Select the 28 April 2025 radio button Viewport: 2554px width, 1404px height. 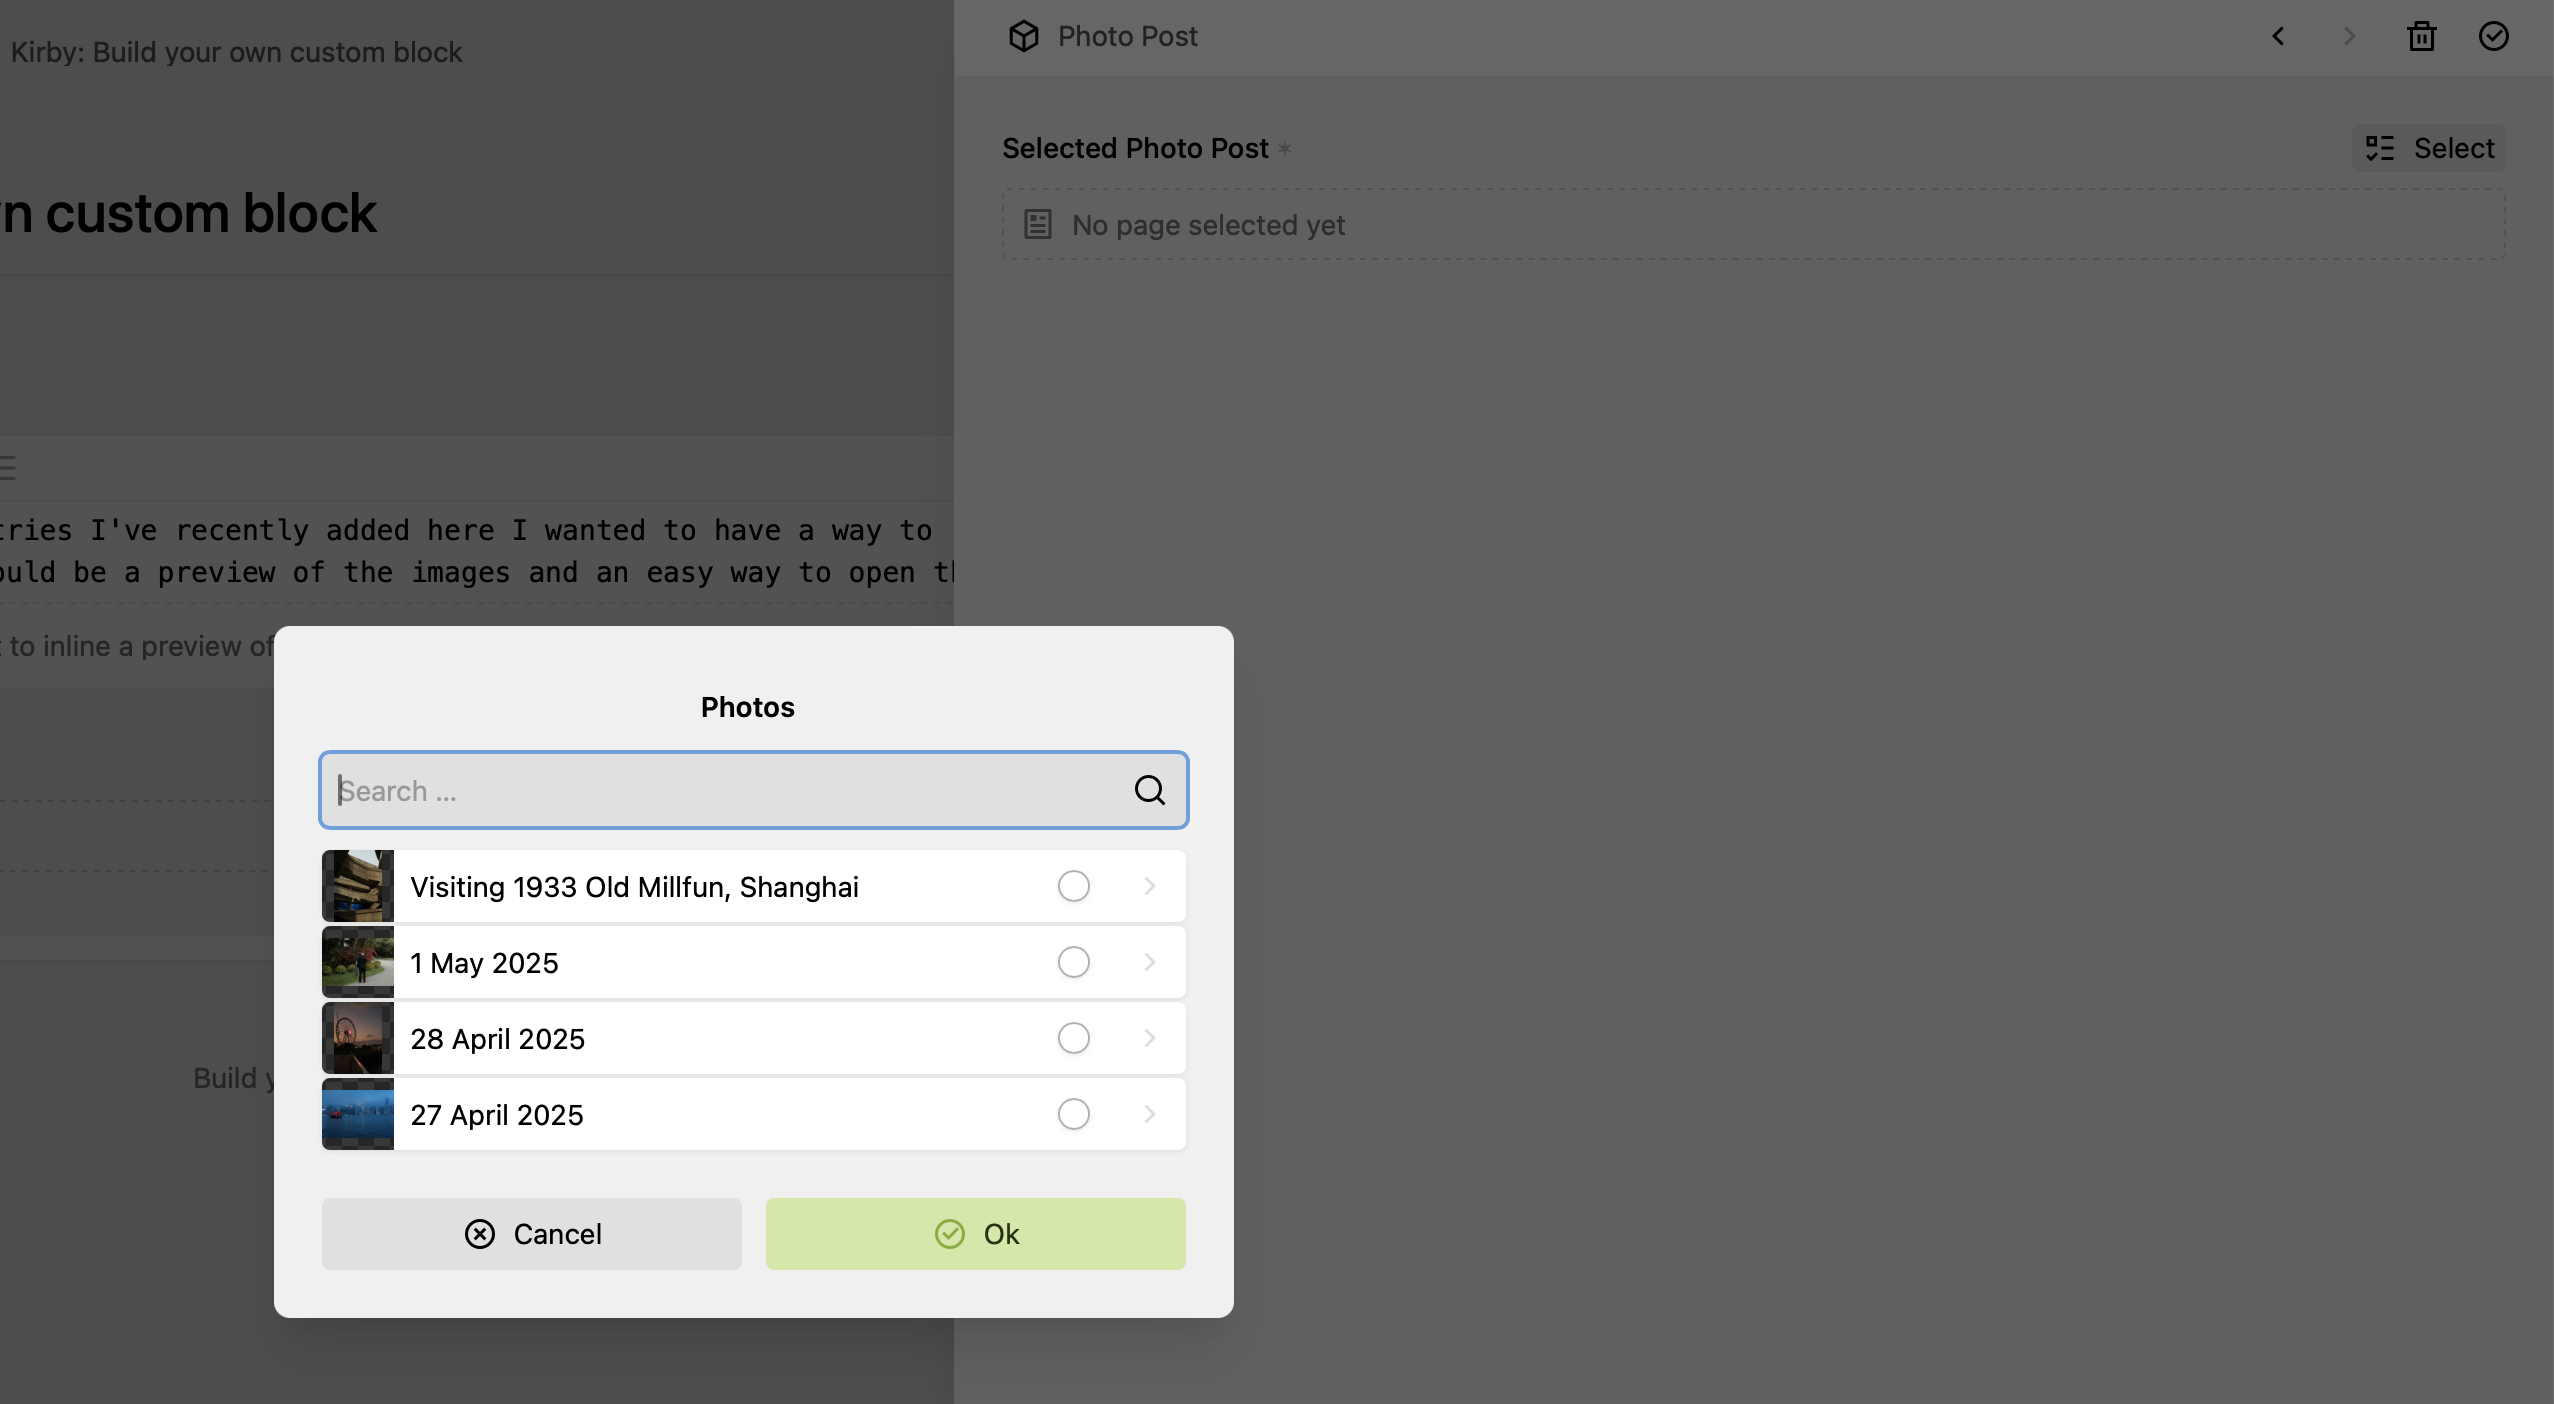tap(1073, 1038)
